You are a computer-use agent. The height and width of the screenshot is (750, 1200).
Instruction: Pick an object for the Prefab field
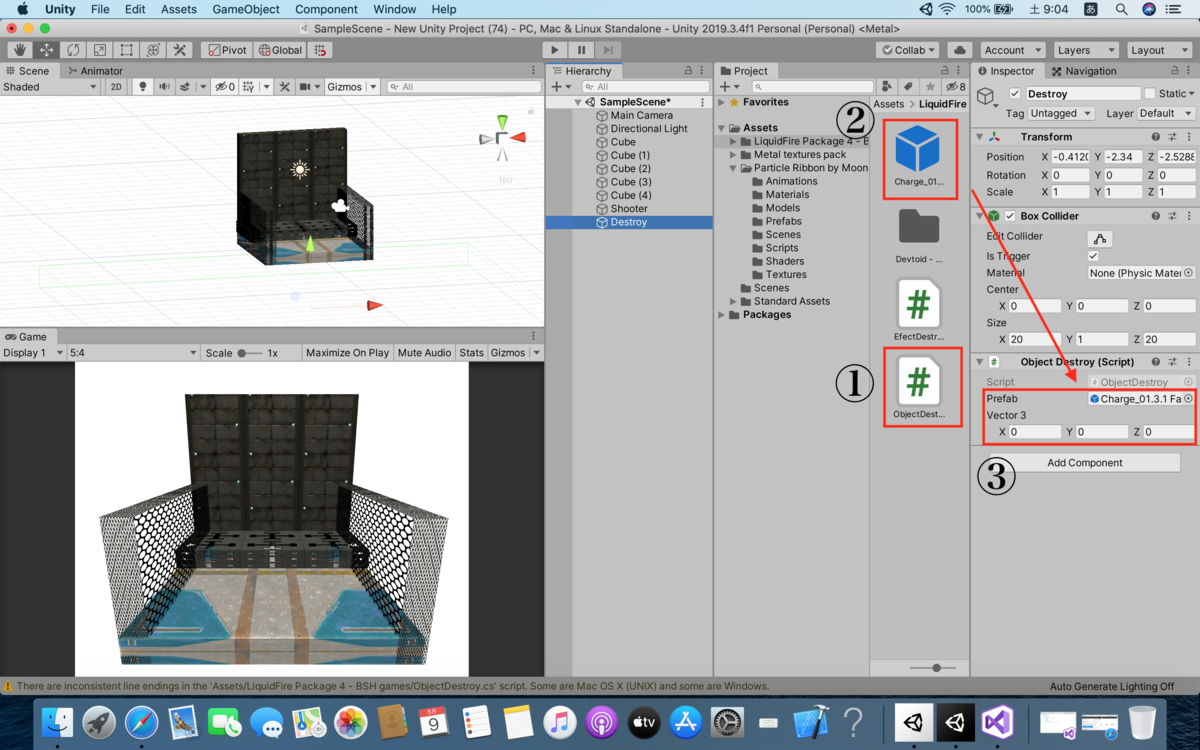coord(1188,399)
